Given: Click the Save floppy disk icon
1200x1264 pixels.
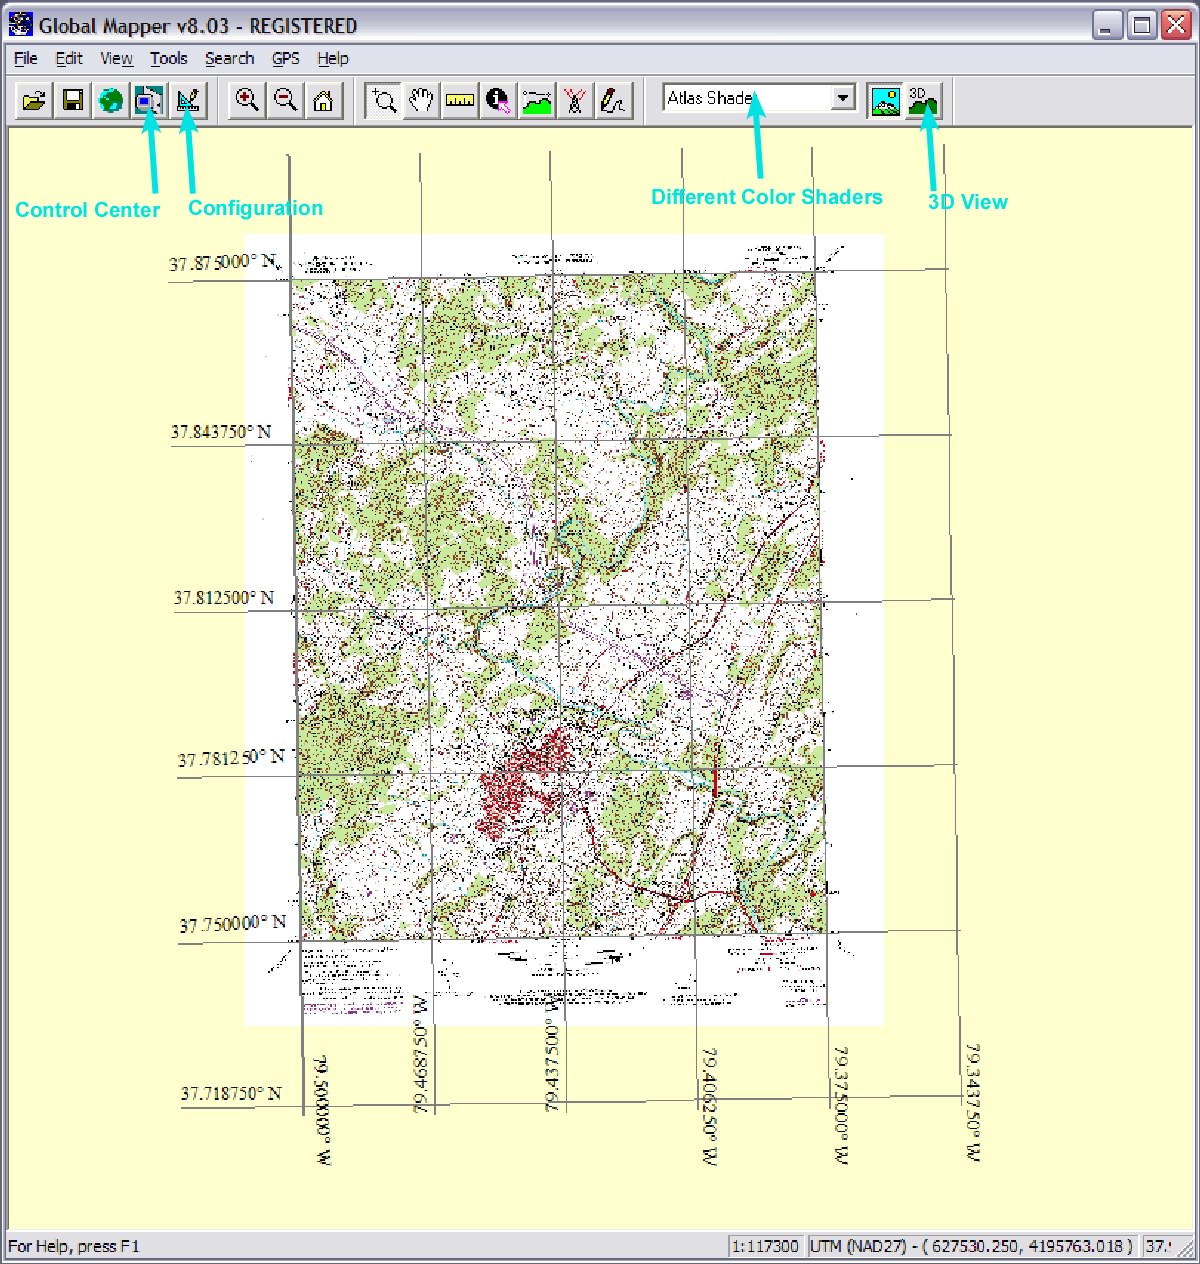Looking at the screenshot, I should 72,101.
